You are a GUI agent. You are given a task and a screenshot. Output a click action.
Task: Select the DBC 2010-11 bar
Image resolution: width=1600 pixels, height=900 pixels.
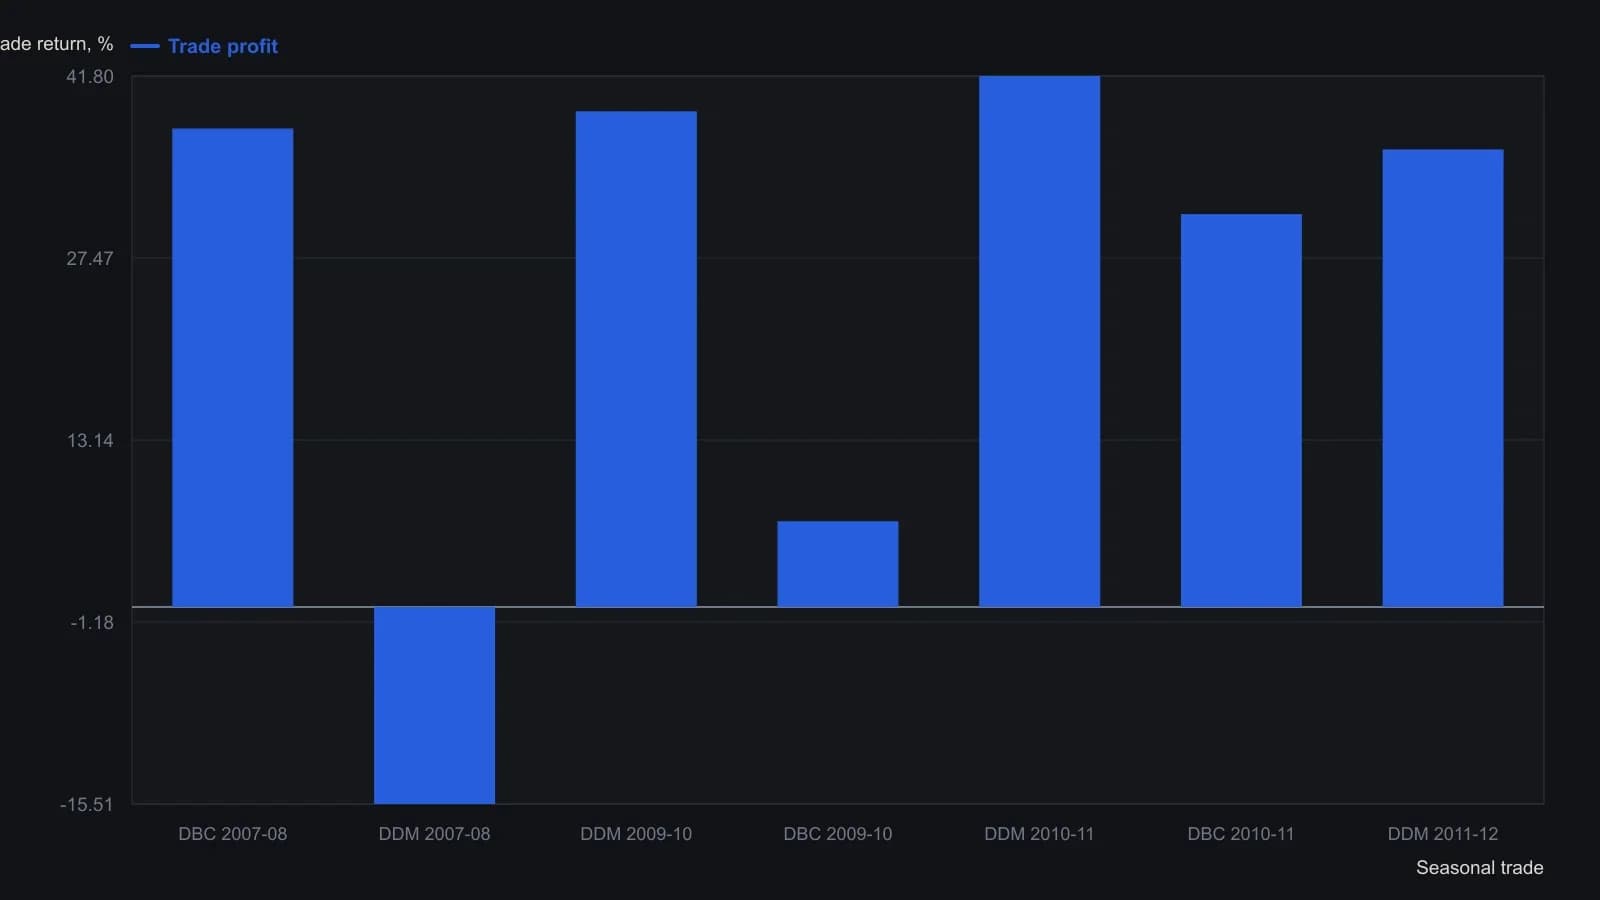coord(1241,410)
